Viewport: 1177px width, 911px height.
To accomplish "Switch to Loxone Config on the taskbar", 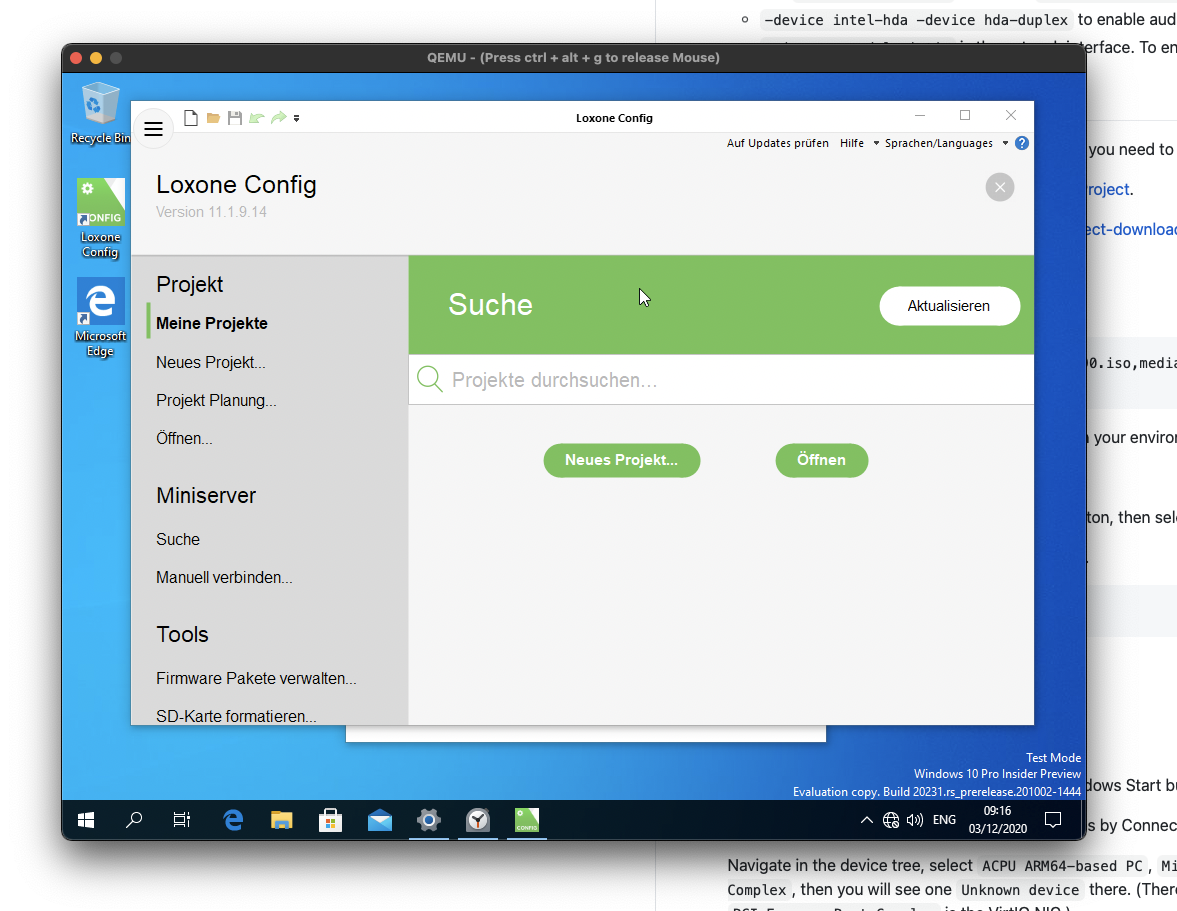I will pos(527,820).
